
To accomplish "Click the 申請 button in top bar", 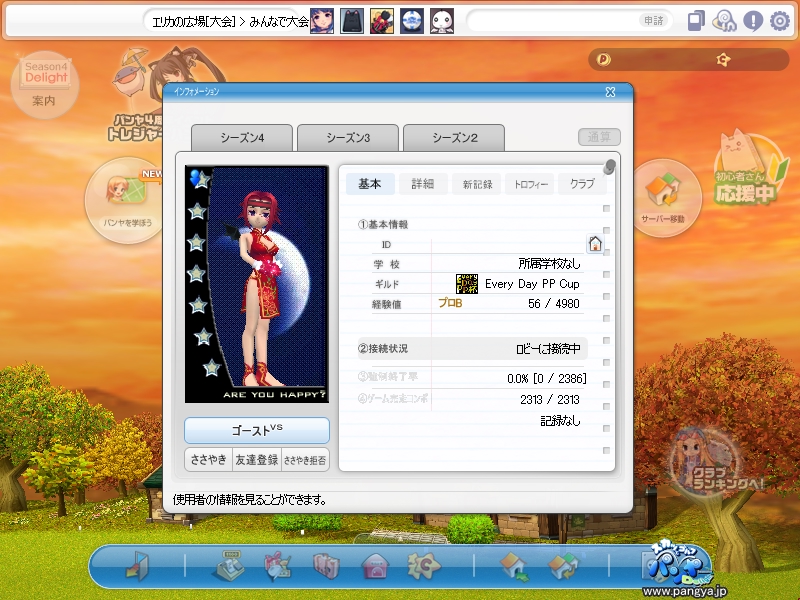I will click(x=653, y=21).
